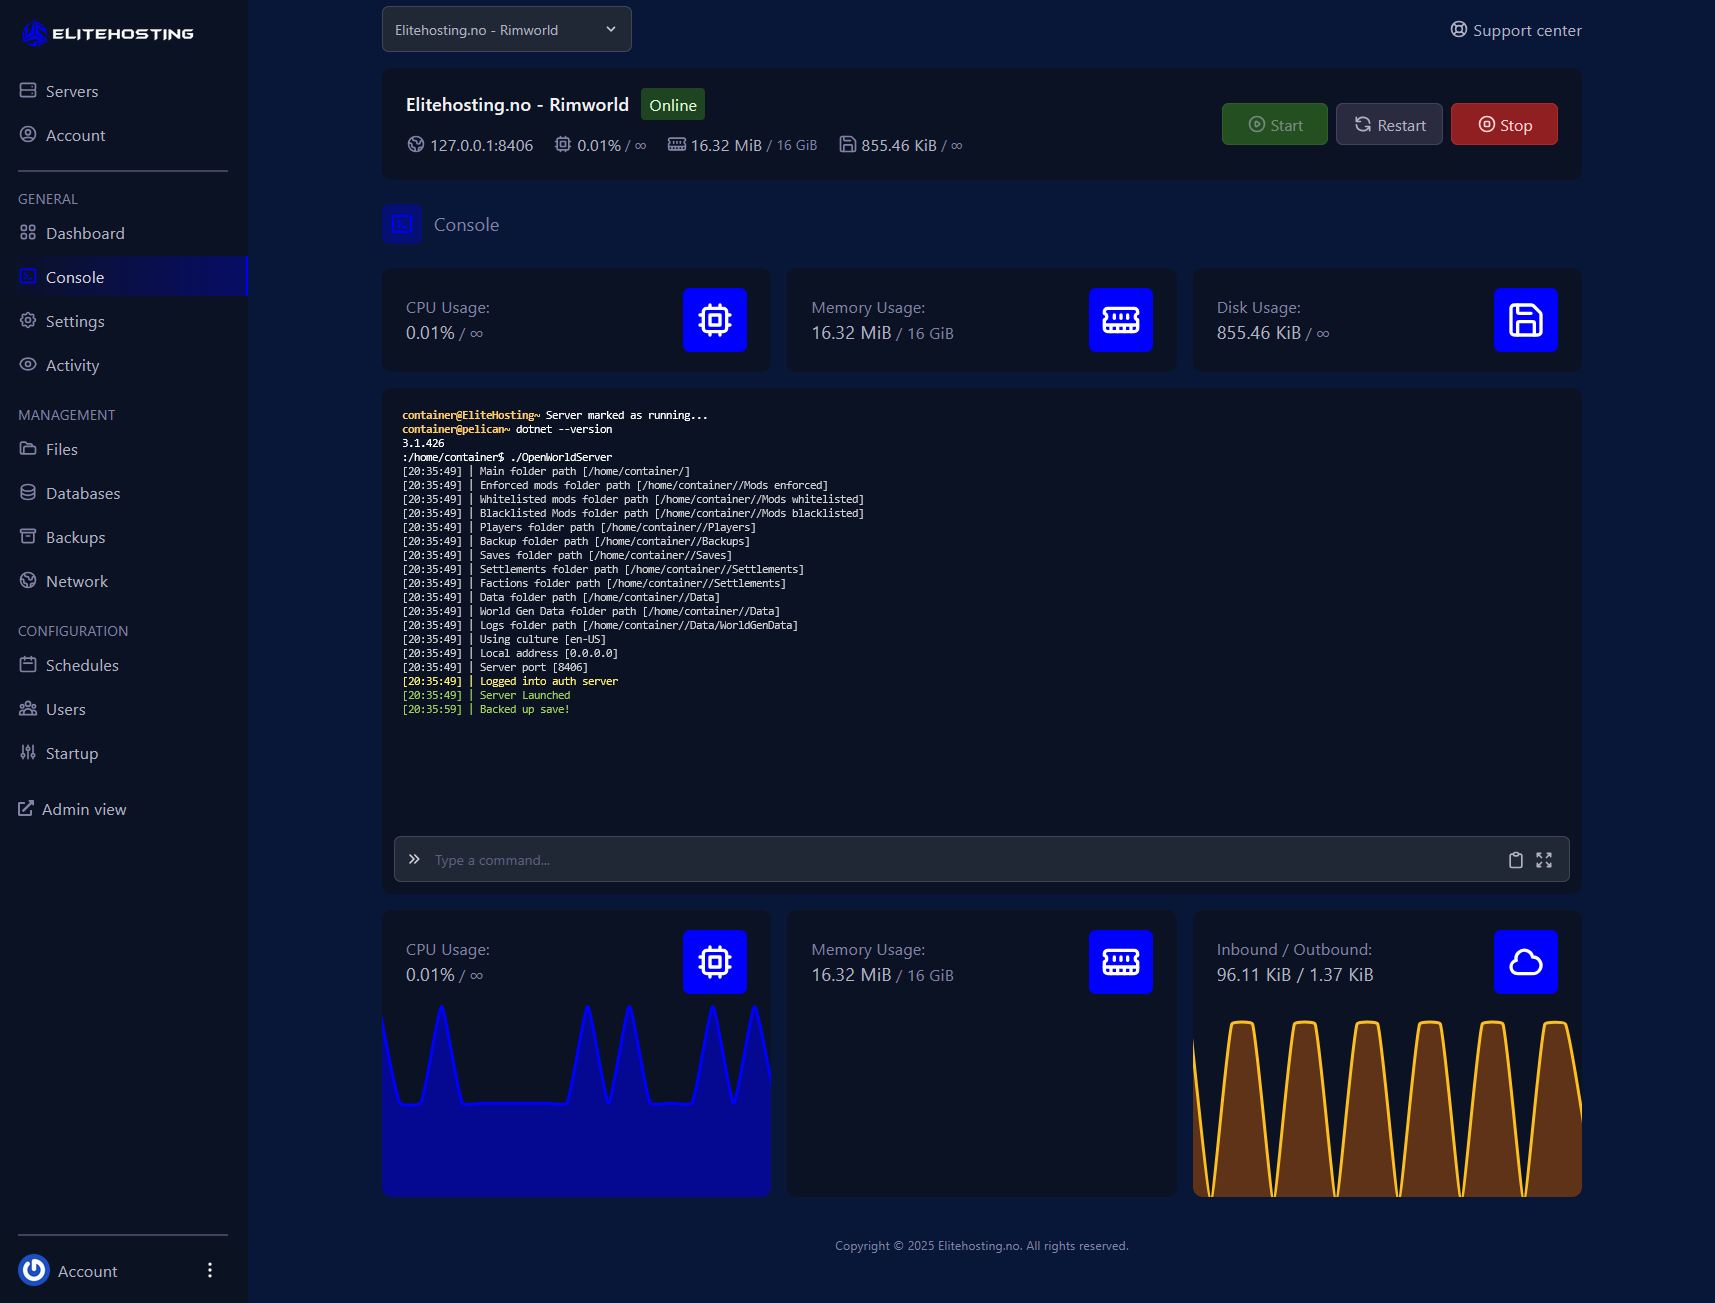1715x1303 pixels.
Task: Open the Support center link
Action: click(1516, 30)
